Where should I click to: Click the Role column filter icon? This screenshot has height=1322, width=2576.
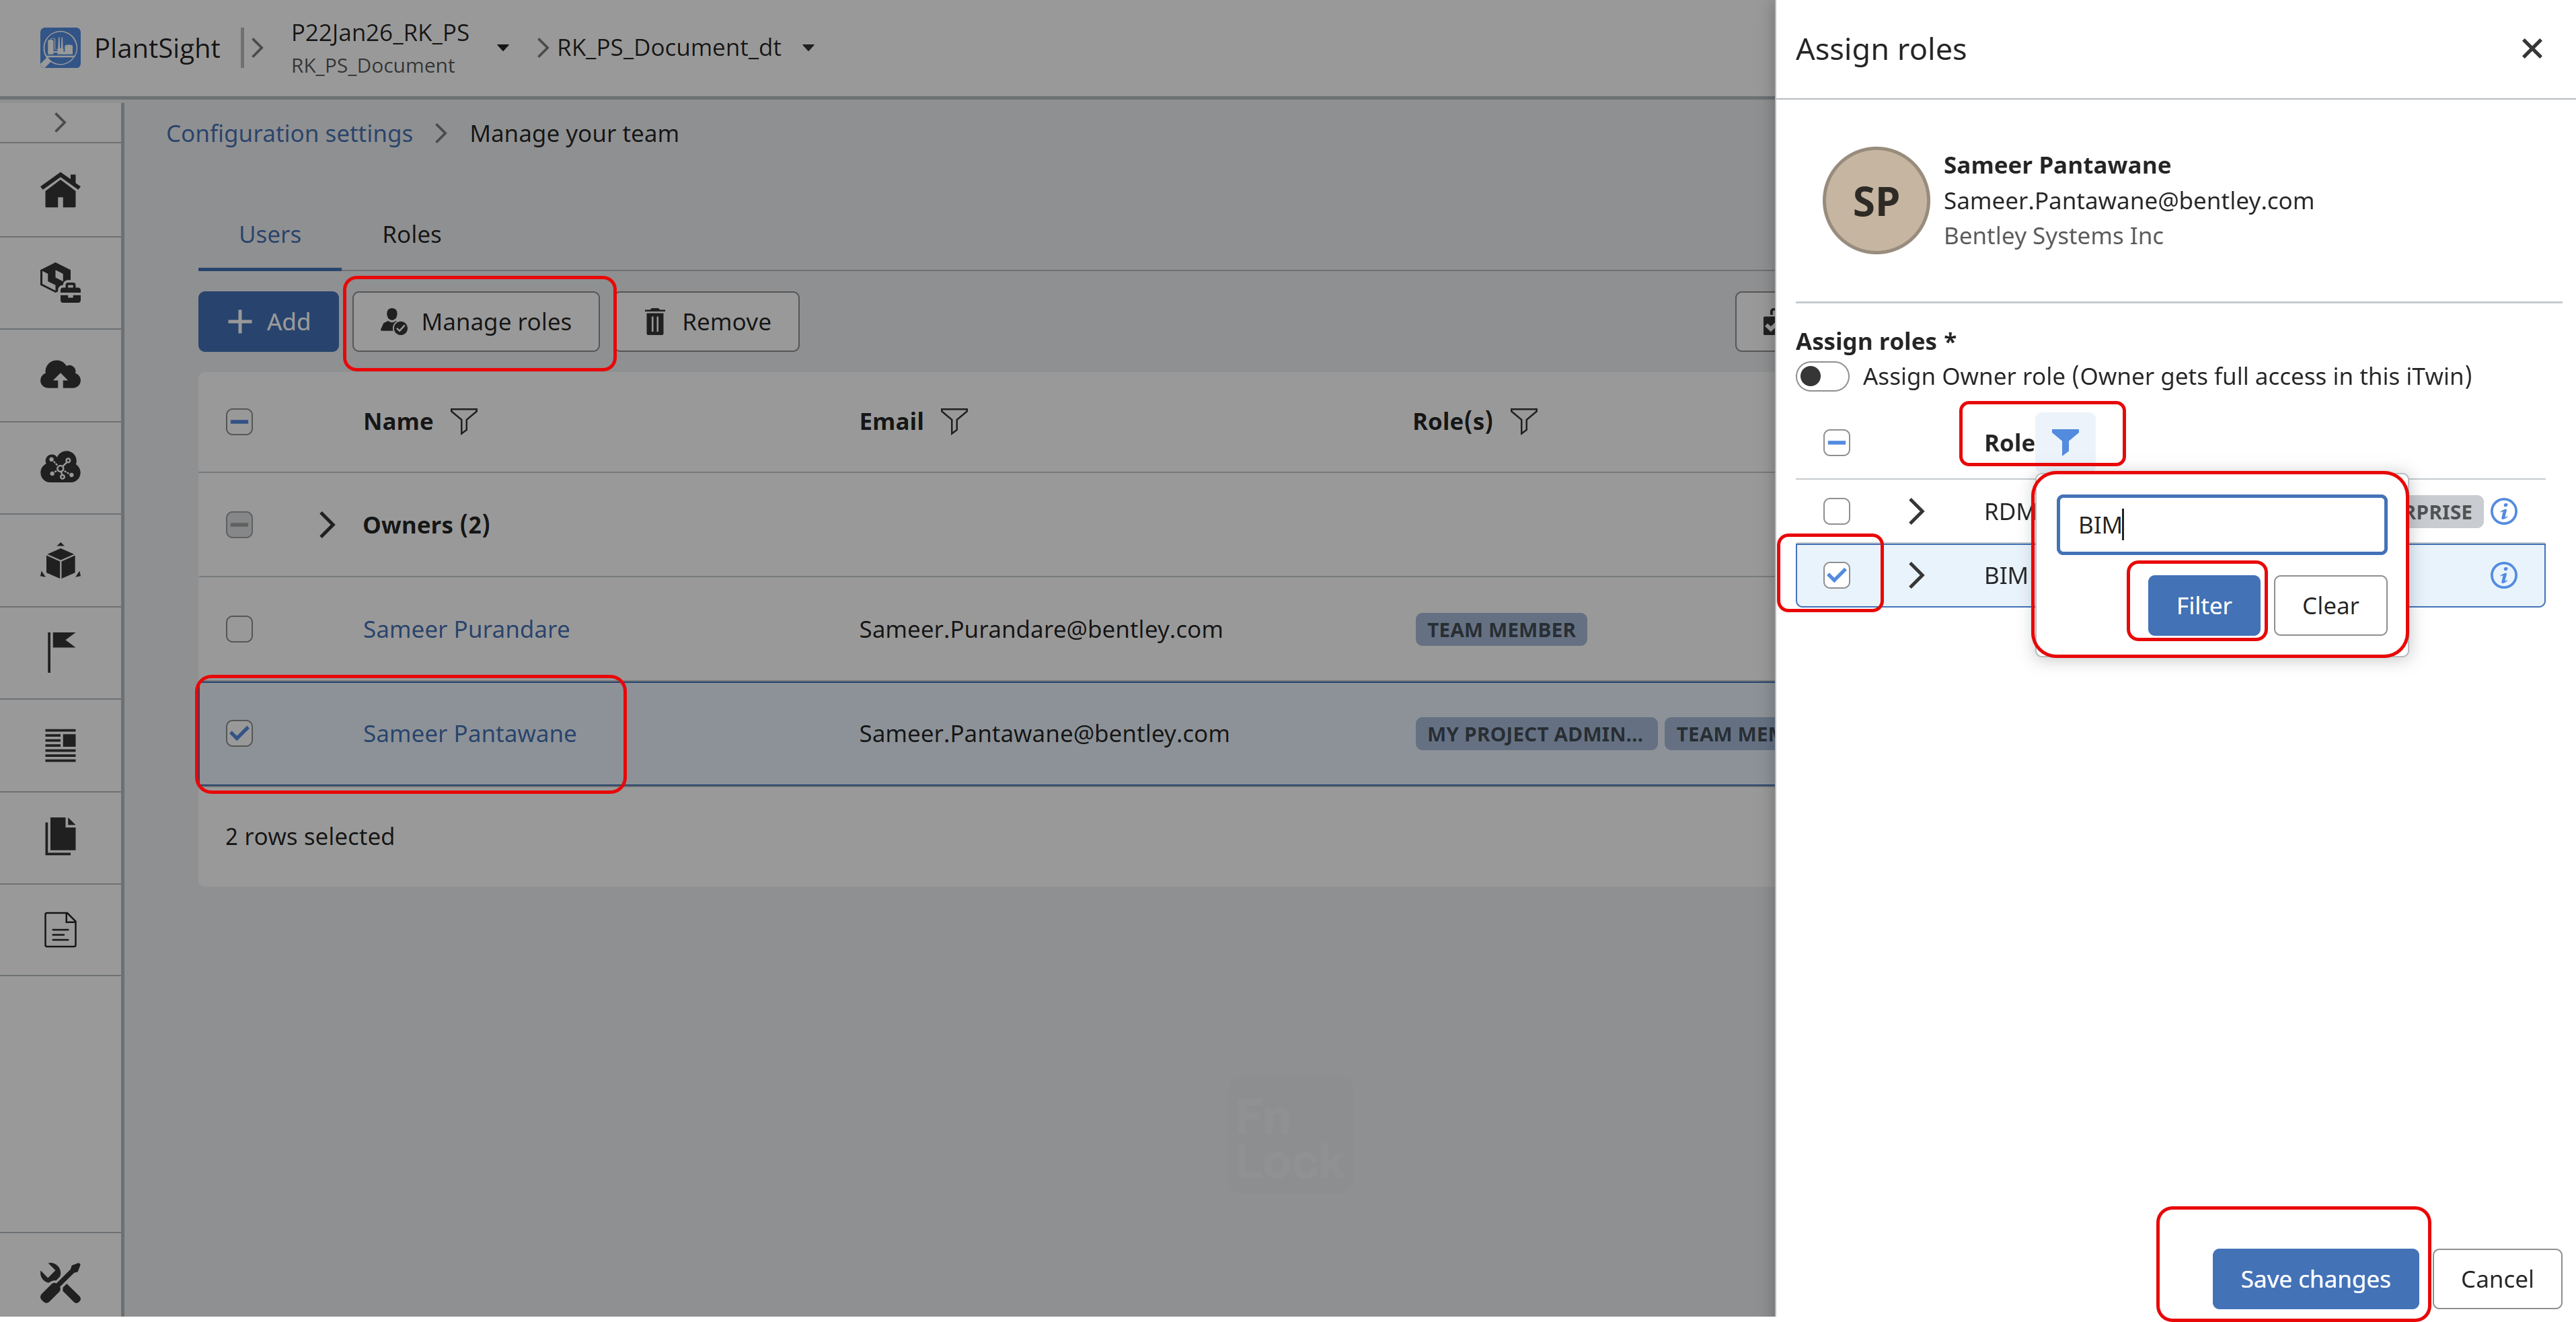(x=2065, y=441)
